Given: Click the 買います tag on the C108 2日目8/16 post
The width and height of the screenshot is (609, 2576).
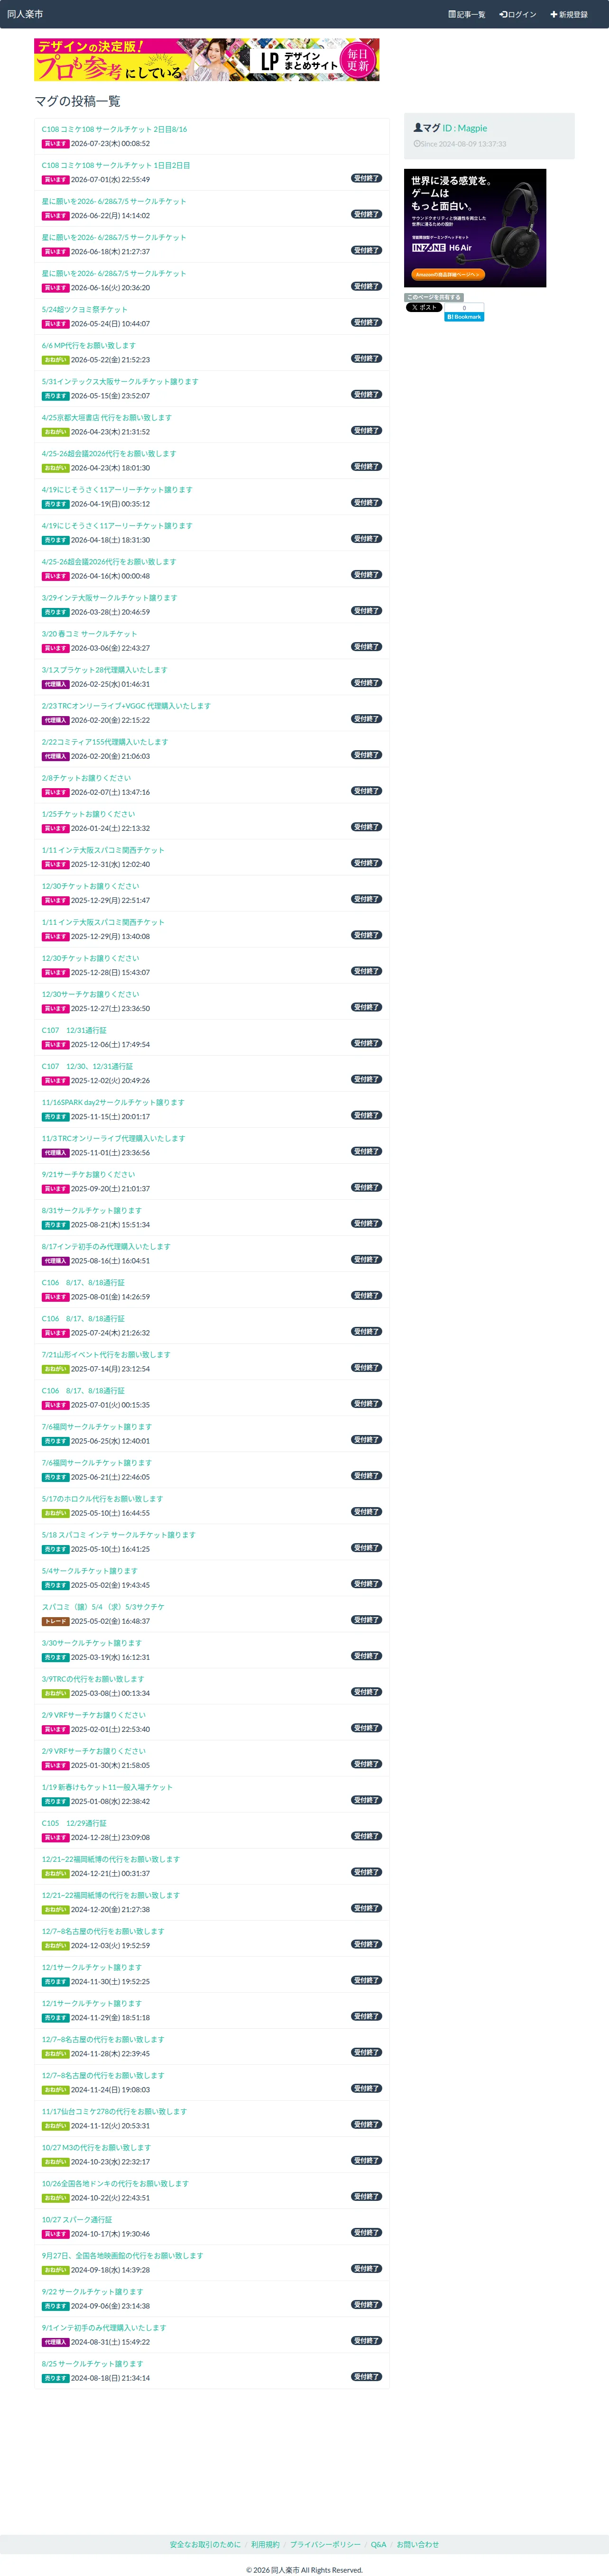Looking at the screenshot, I should pos(55,144).
